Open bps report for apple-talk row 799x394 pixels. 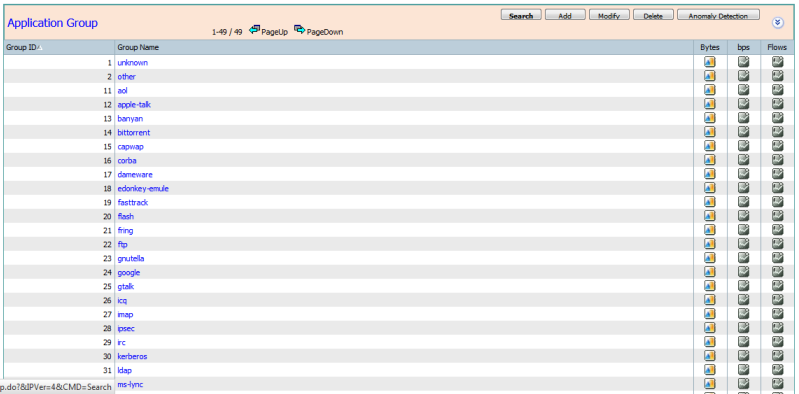[743, 104]
